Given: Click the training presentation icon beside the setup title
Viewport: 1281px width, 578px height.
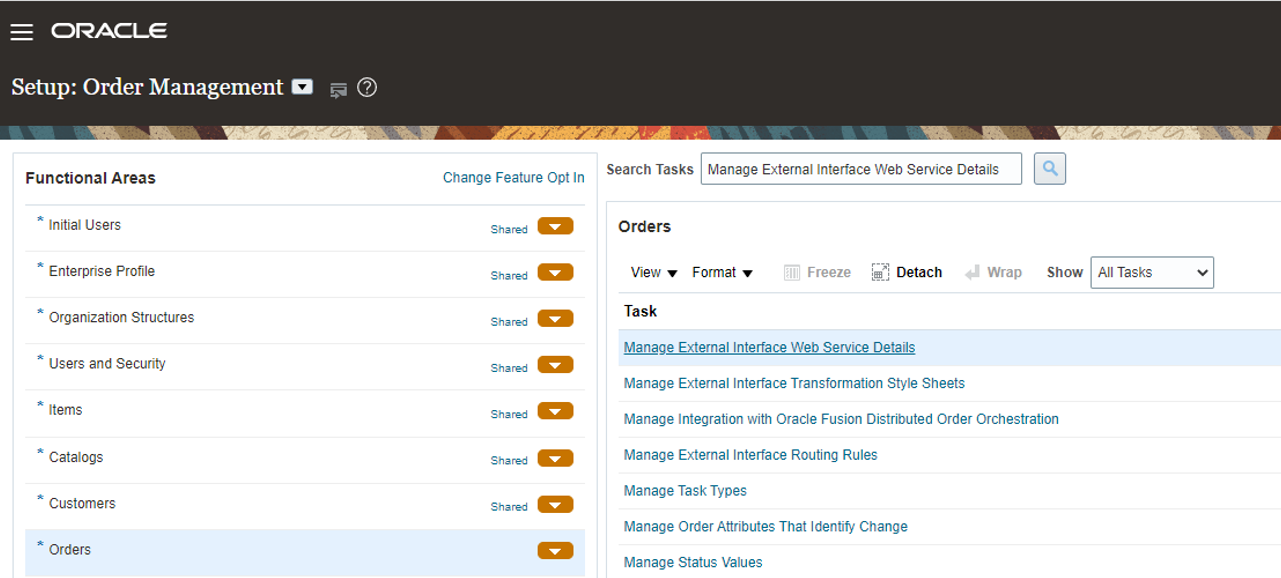Looking at the screenshot, I should click(x=338, y=90).
